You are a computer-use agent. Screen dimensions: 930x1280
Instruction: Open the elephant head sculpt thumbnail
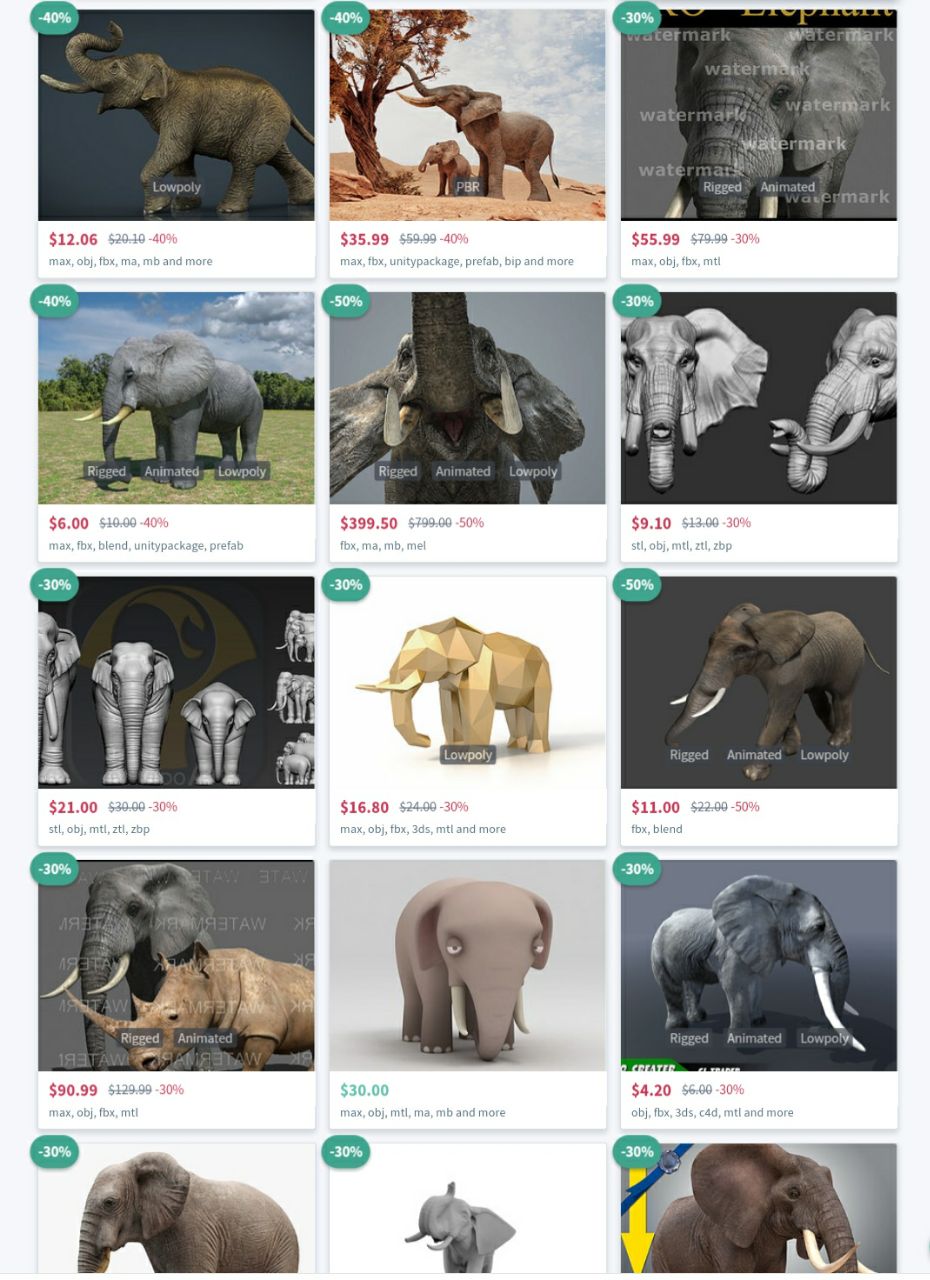[759, 398]
